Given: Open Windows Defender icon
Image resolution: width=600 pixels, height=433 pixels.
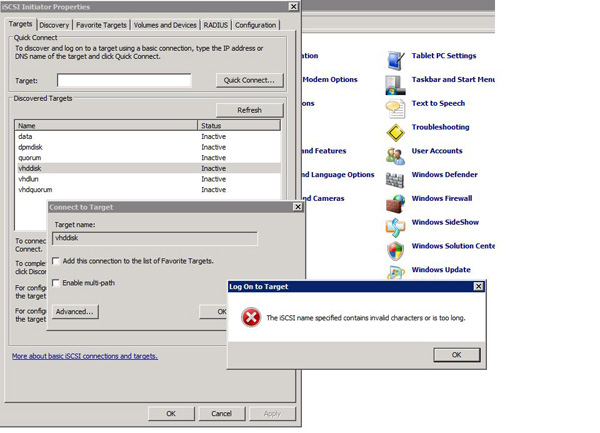Looking at the screenshot, I should pos(395,180).
